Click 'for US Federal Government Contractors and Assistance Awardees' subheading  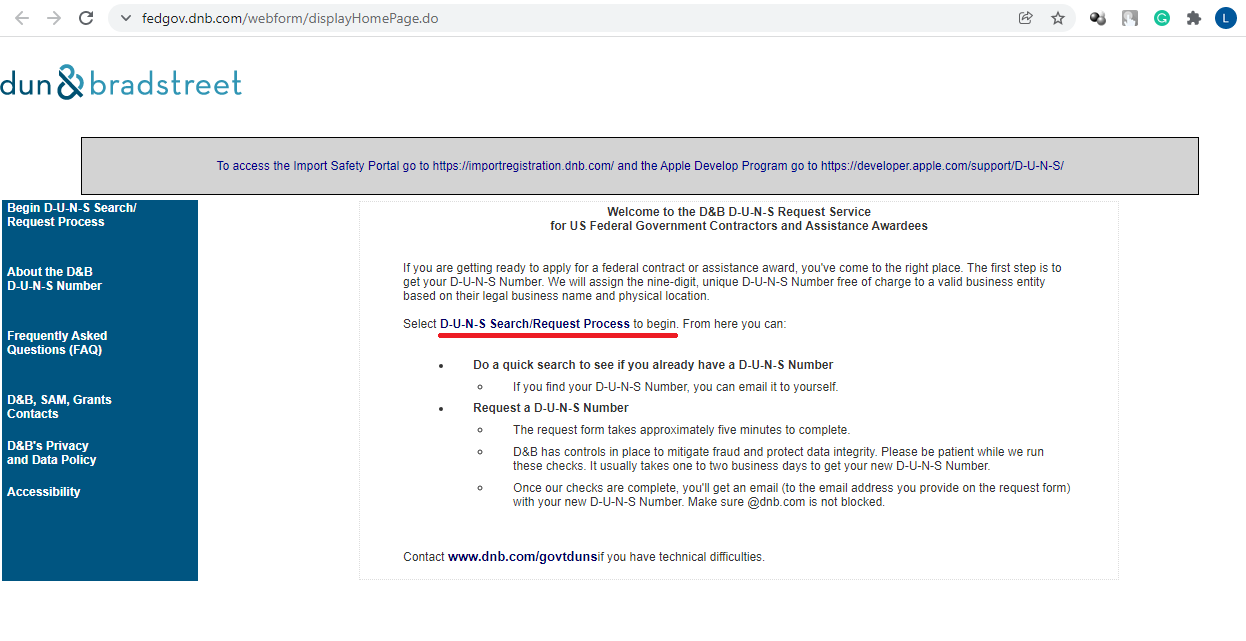(x=739, y=226)
